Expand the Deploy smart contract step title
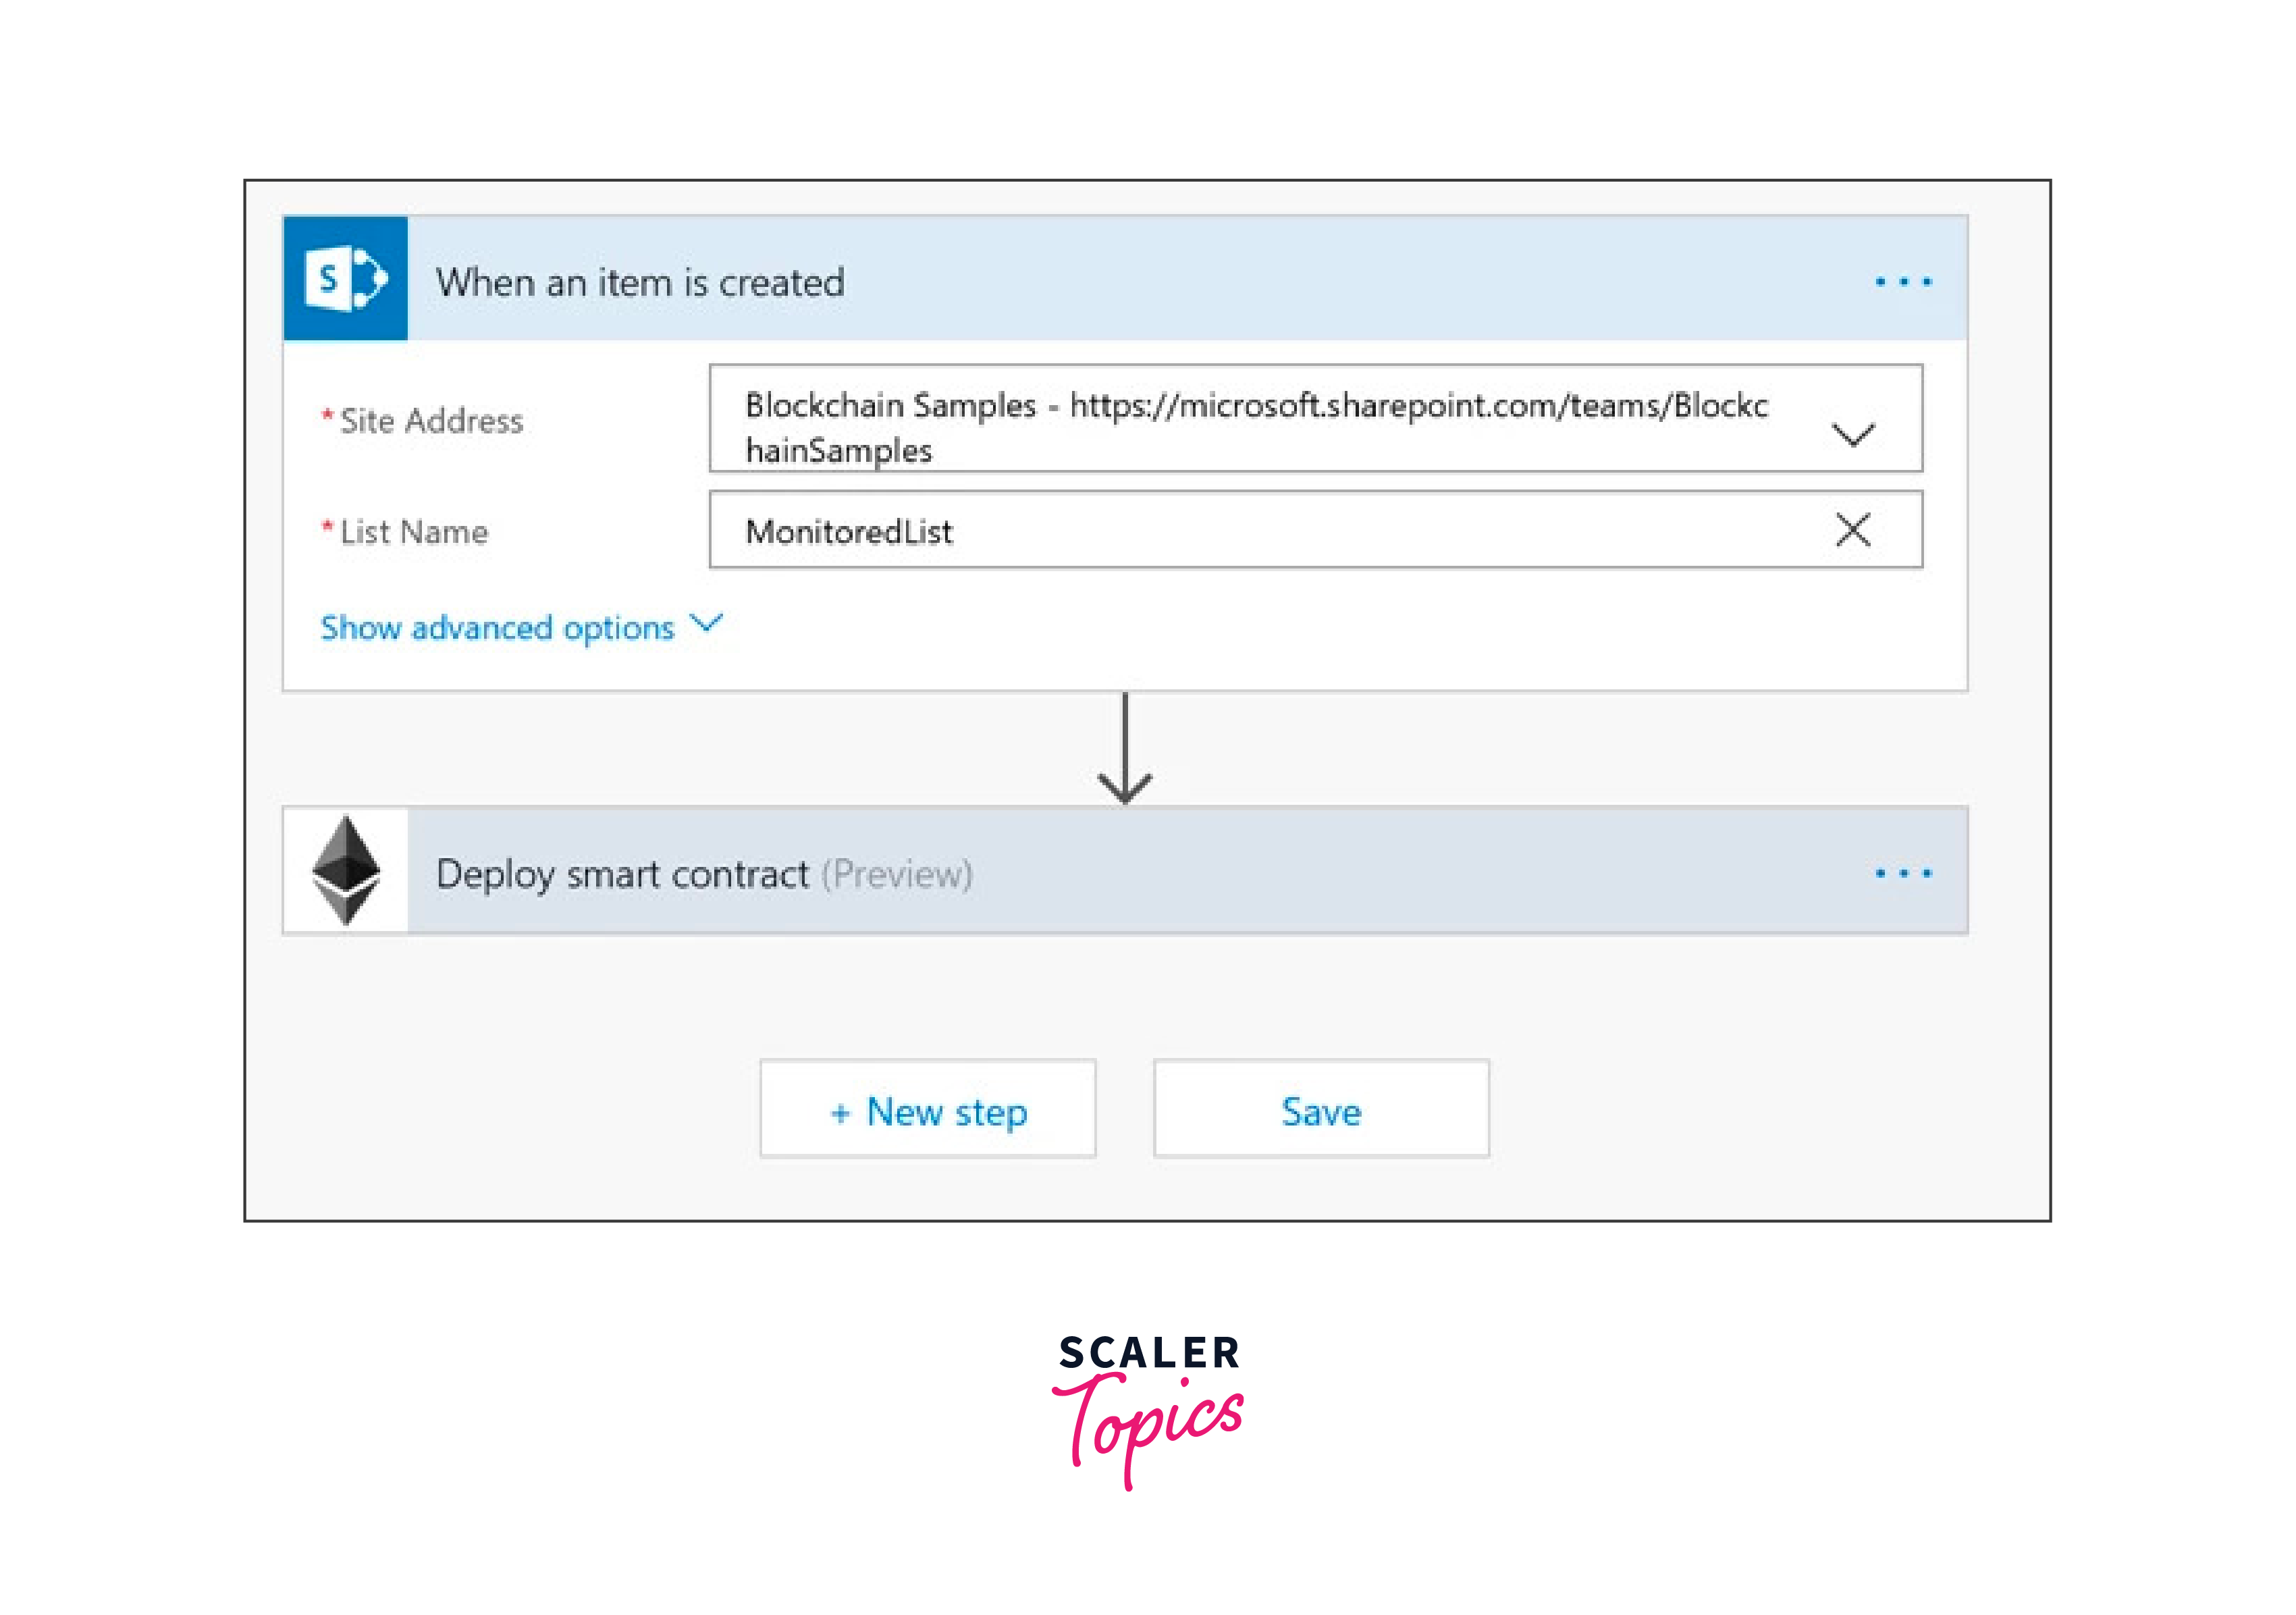Image resolution: width=2296 pixels, height=1615 pixels. click(622, 874)
